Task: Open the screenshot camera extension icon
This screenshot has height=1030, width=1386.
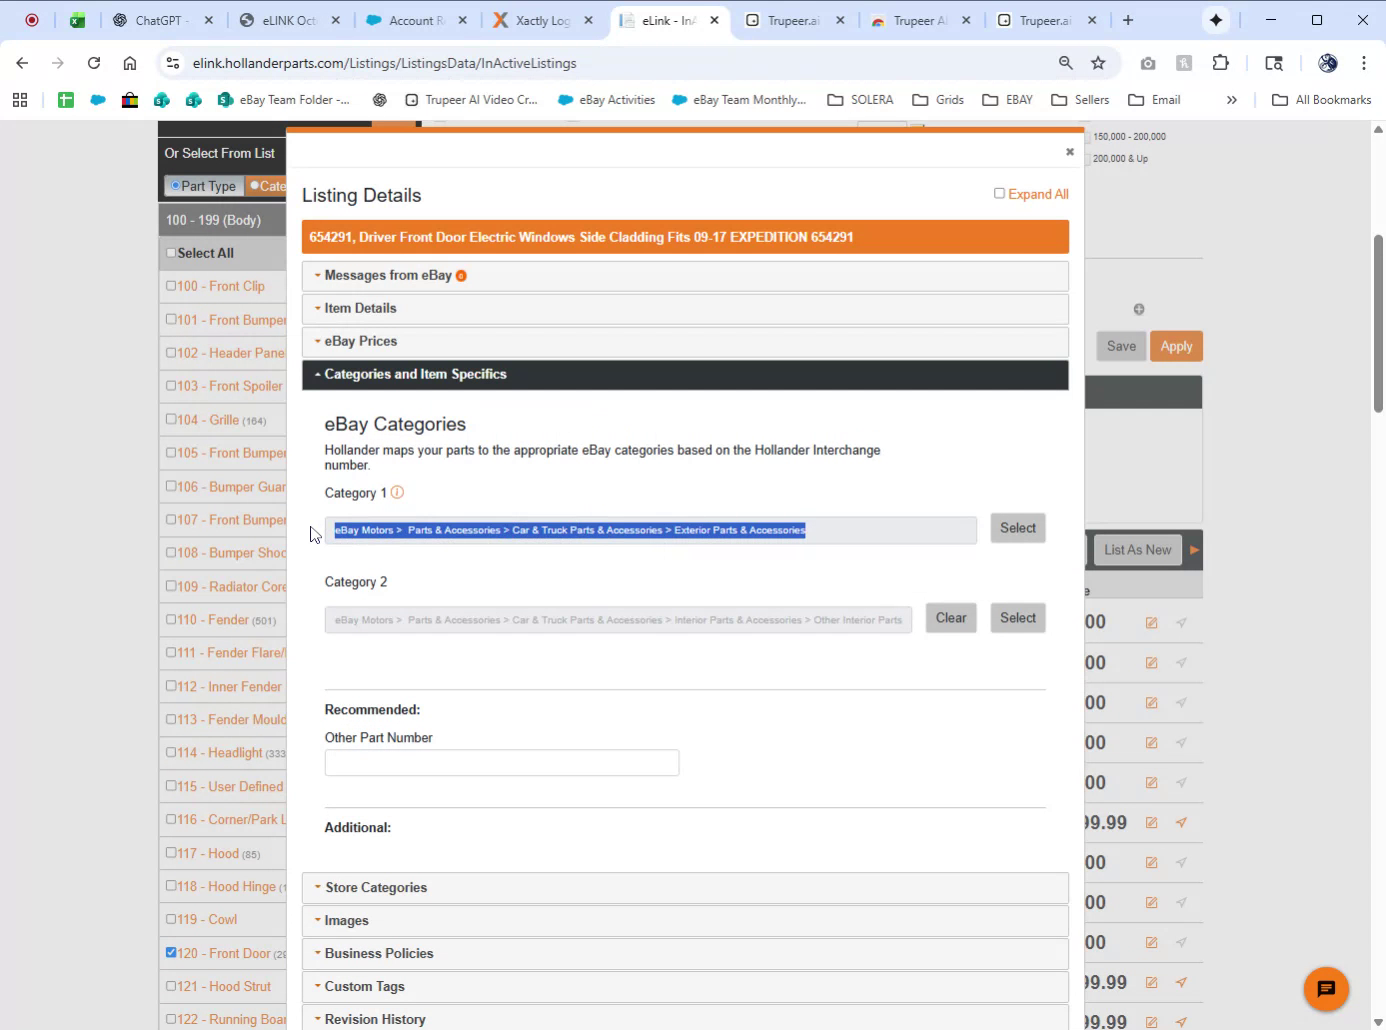Action: (1148, 63)
